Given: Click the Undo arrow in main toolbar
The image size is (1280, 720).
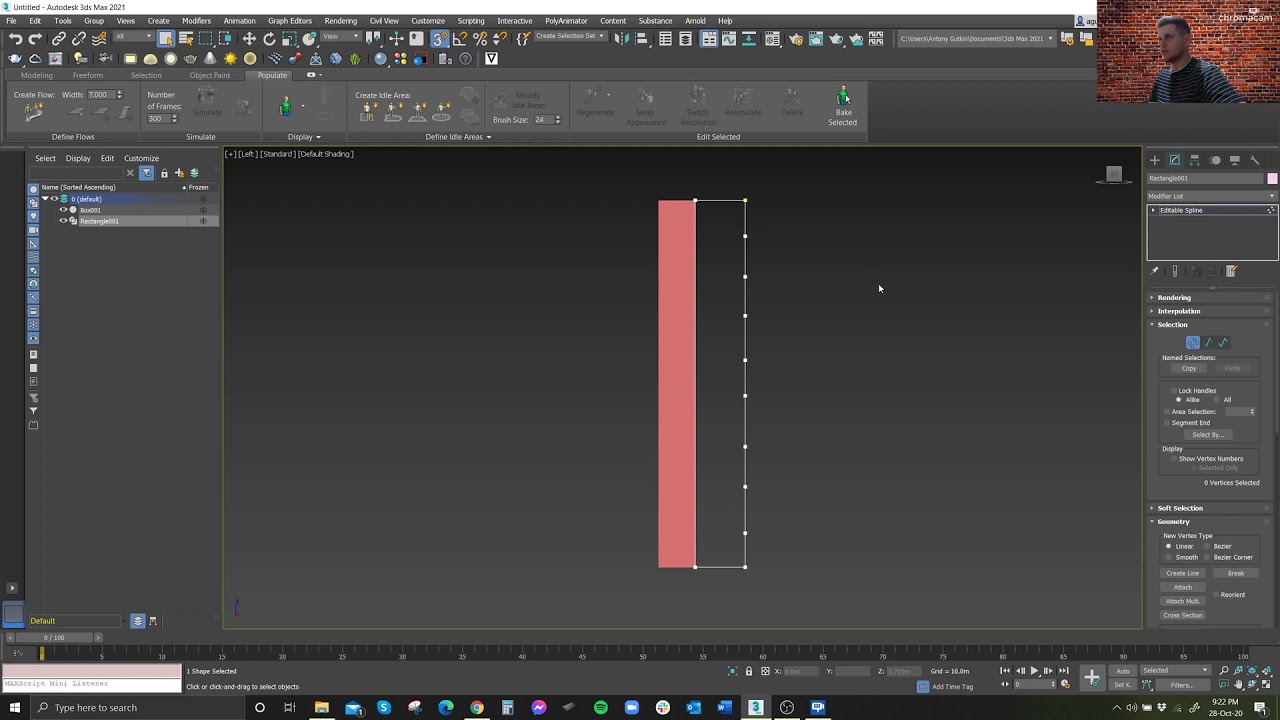Looking at the screenshot, I should 15,39.
